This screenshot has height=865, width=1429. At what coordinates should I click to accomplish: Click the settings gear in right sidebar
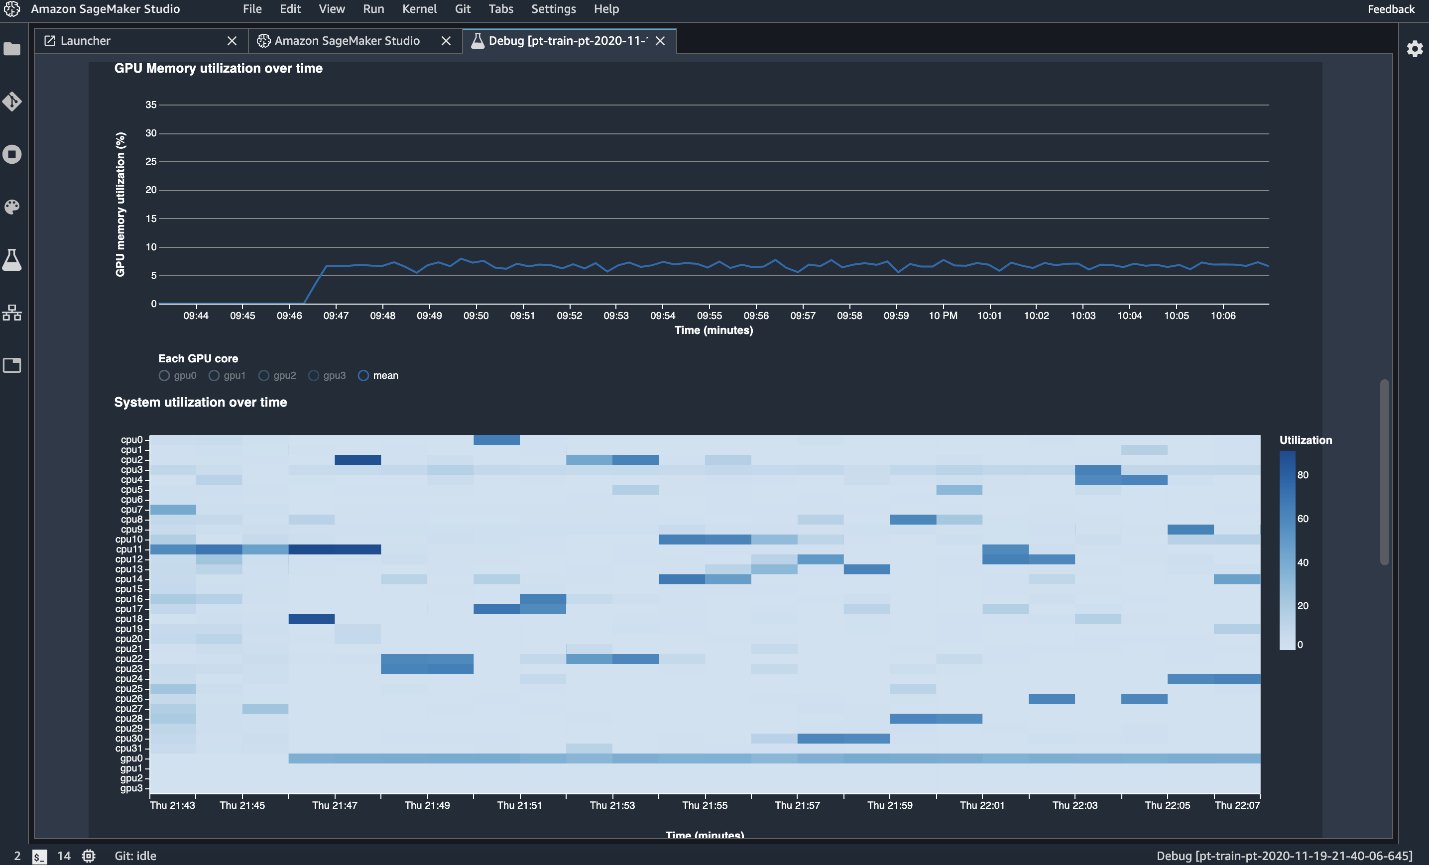[1414, 49]
